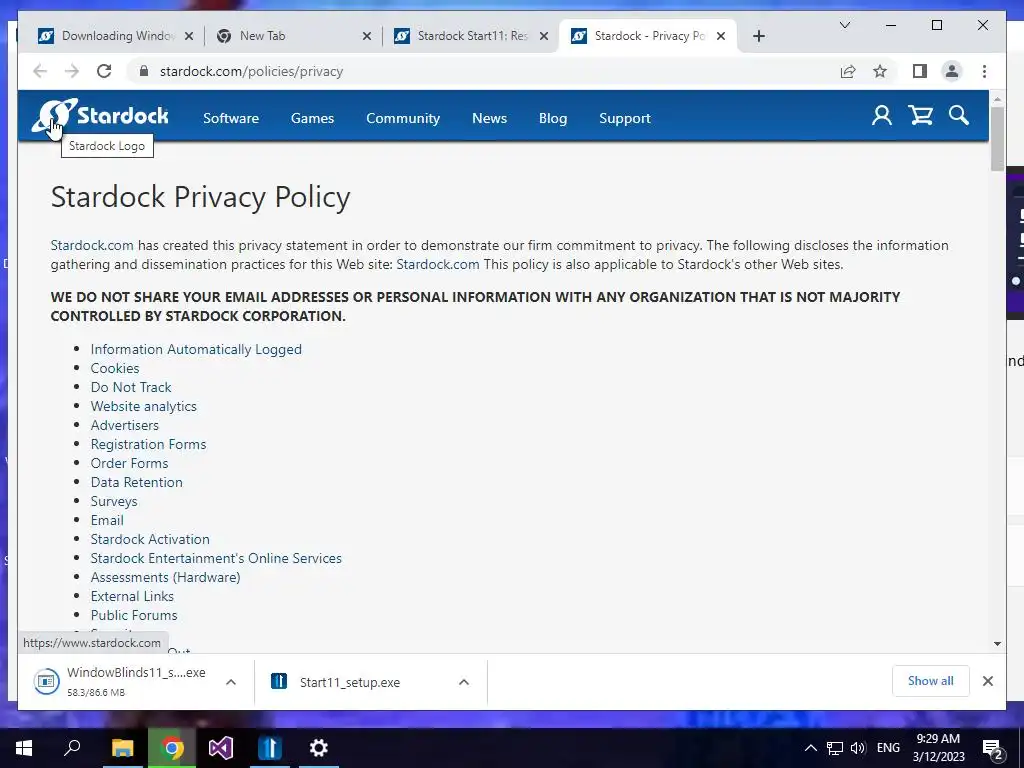The width and height of the screenshot is (1024, 768).
Task: Open Stardock Activation link
Action: tap(150, 539)
